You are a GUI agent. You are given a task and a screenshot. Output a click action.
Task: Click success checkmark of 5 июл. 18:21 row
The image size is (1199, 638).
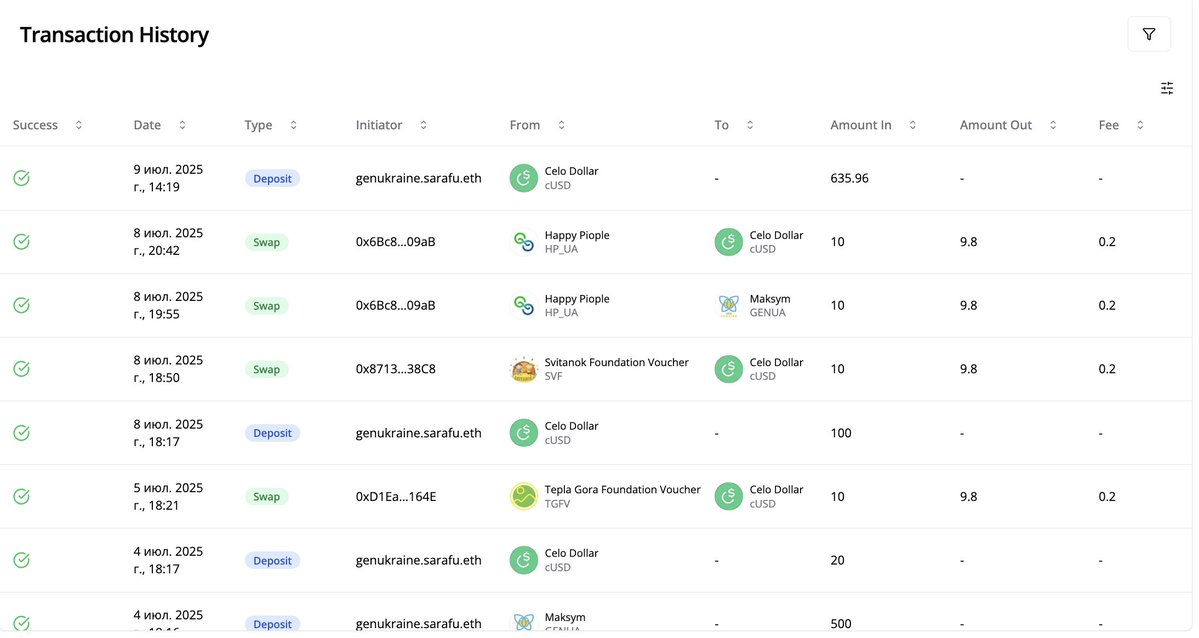(21, 496)
